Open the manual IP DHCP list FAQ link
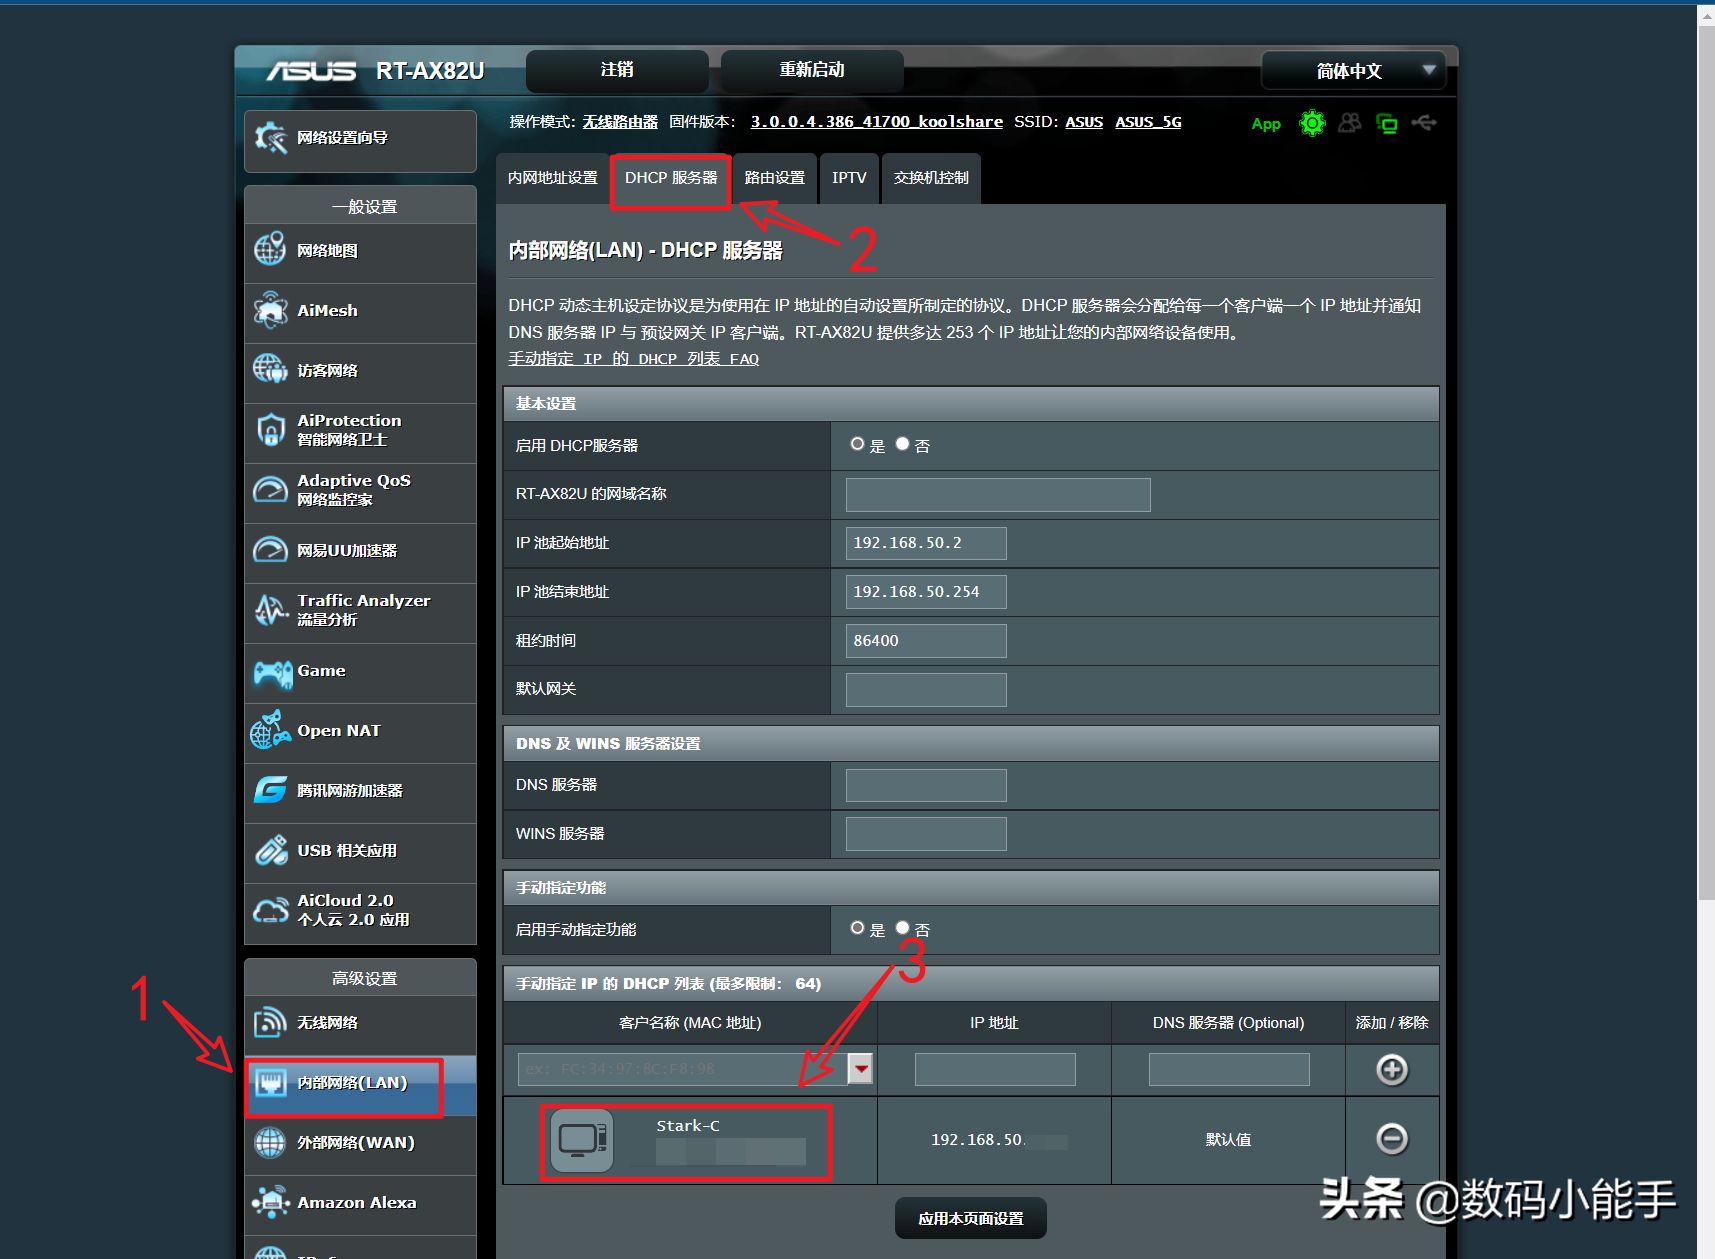Image resolution: width=1715 pixels, height=1259 pixels. click(633, 359)
